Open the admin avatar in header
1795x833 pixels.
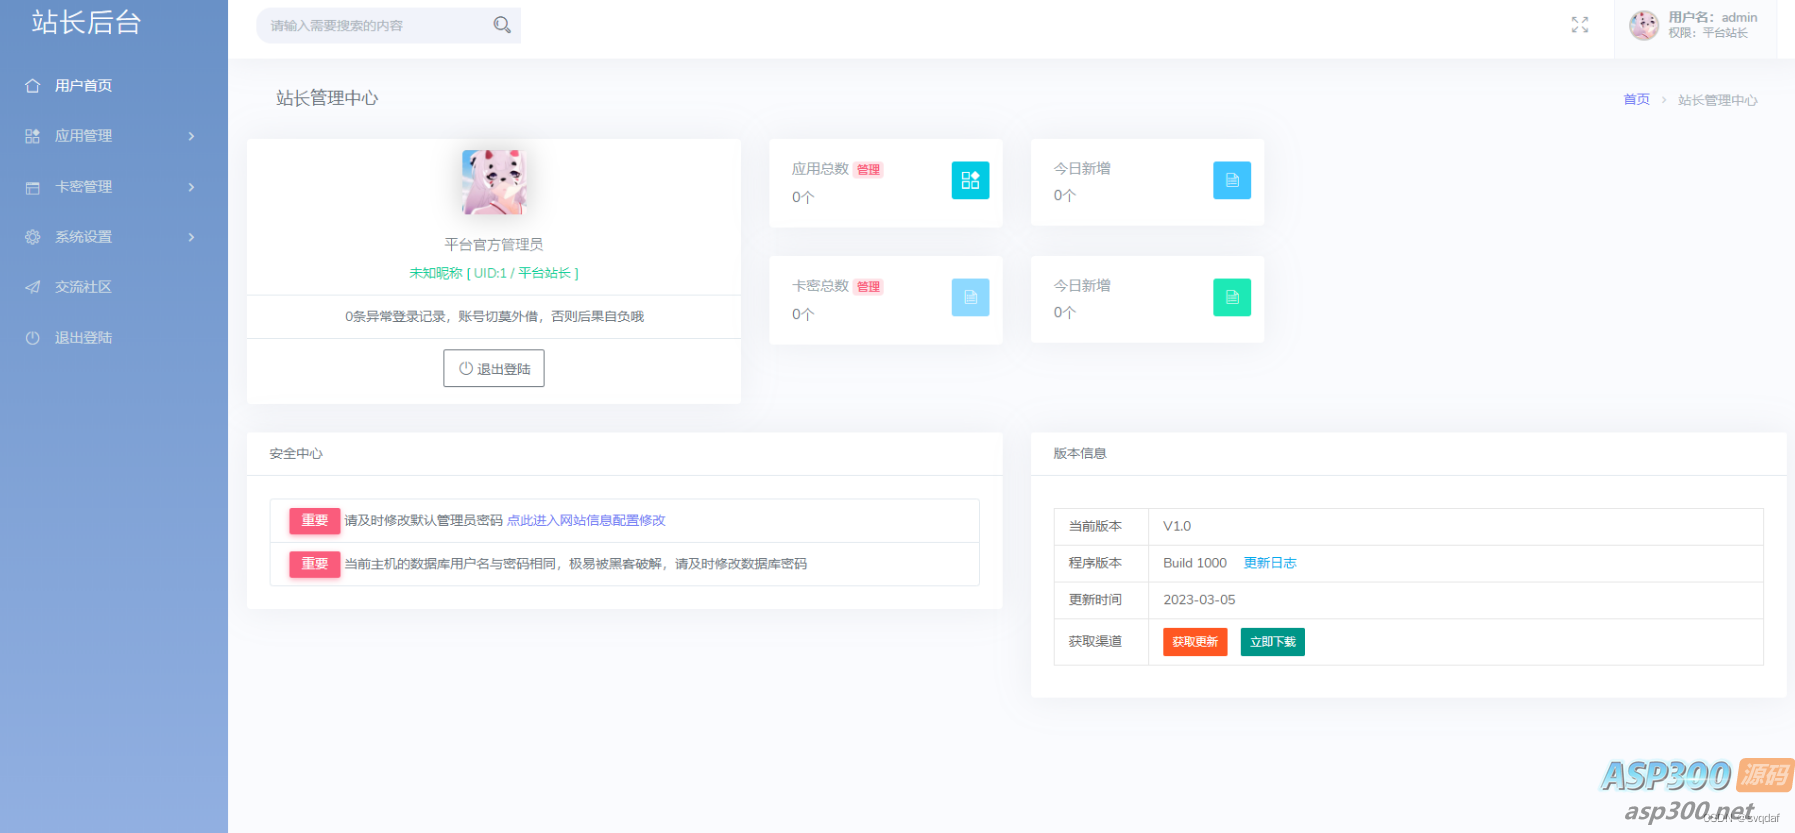pyautogui.click(x=1644, y=25)
